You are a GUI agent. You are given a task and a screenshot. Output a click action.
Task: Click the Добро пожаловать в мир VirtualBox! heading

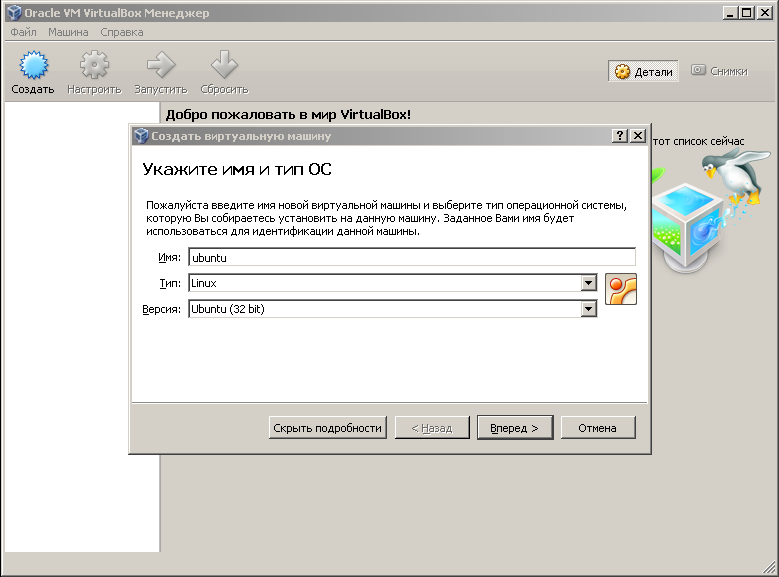[288, 115]
